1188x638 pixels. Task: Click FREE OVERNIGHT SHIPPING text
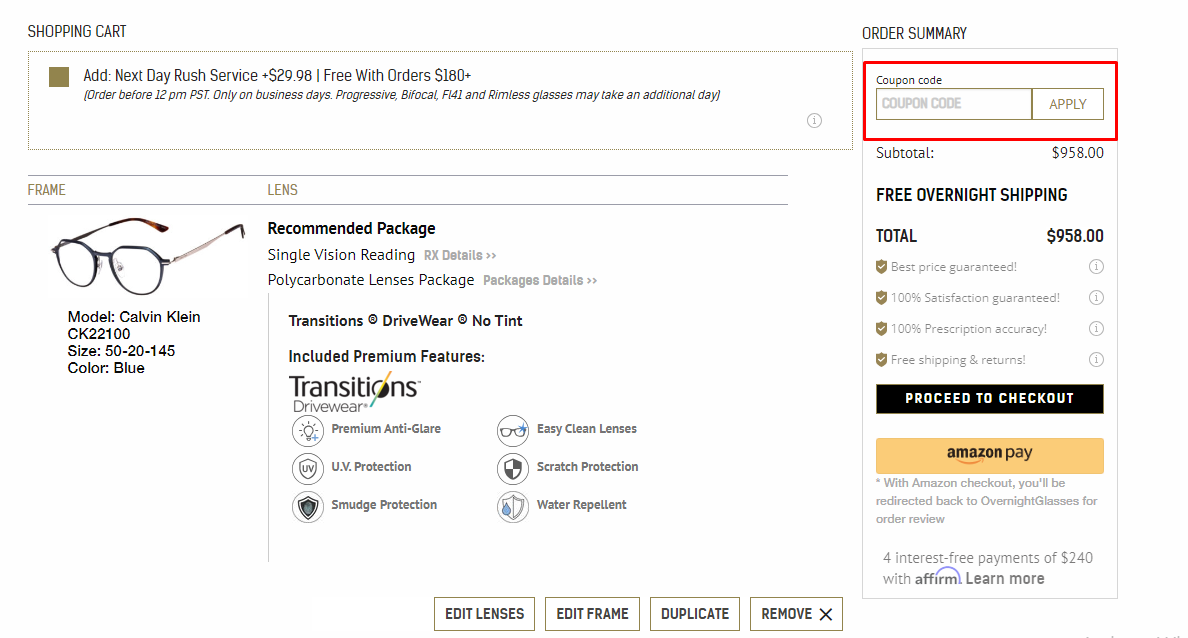click(x=971, y=195)
